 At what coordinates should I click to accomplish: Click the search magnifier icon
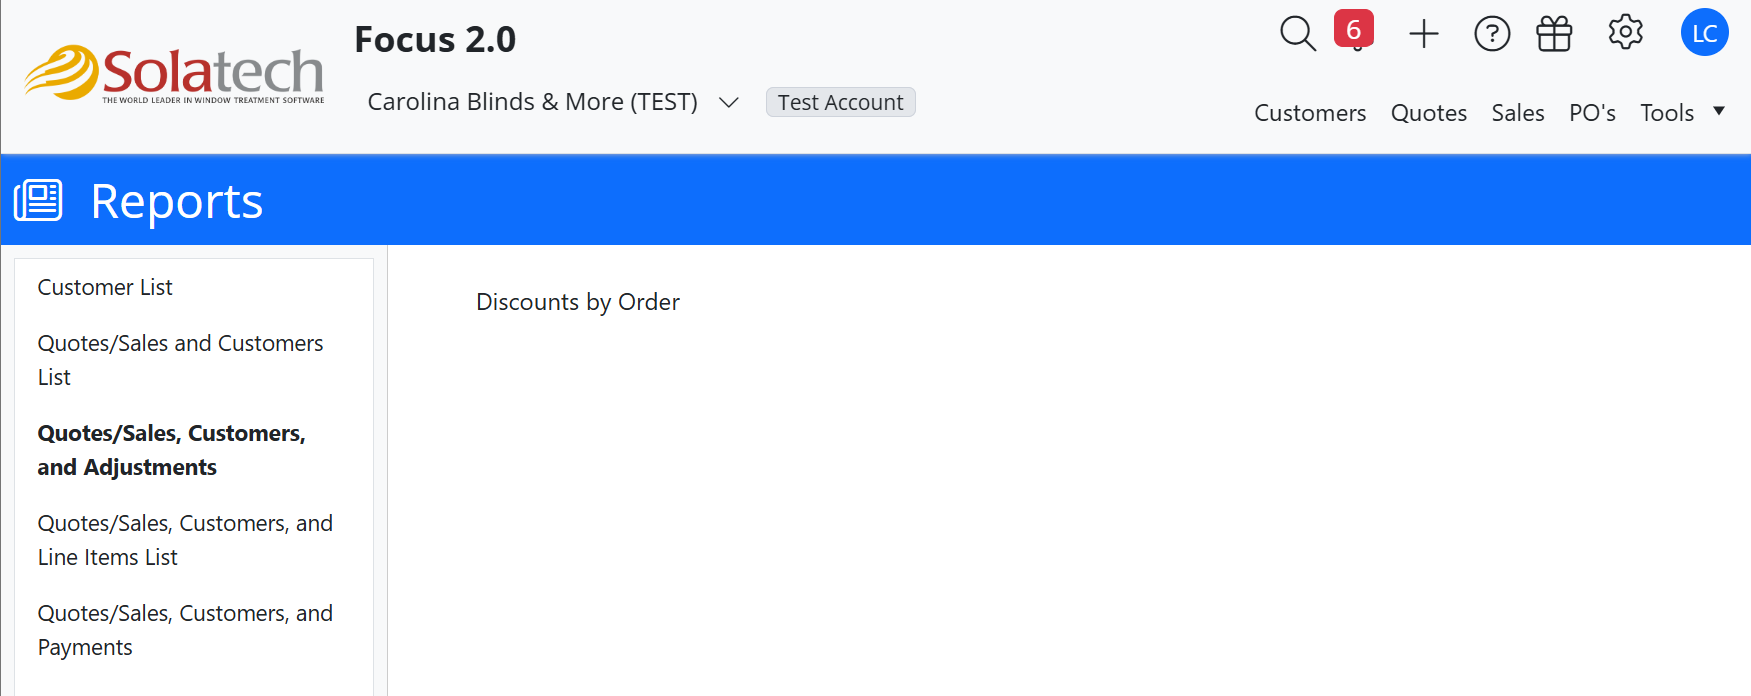1297,33
